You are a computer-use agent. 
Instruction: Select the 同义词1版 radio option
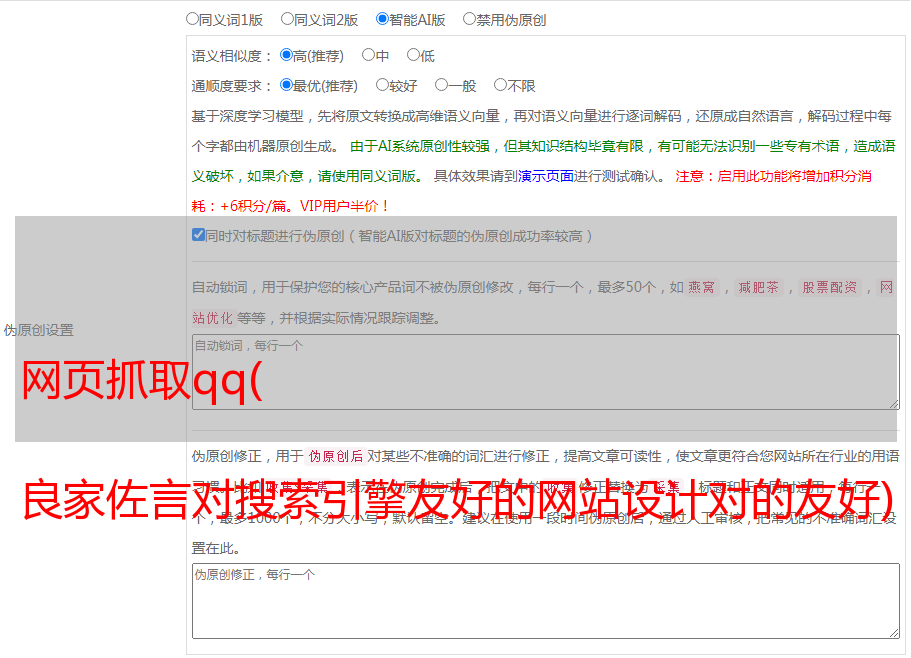192,19
